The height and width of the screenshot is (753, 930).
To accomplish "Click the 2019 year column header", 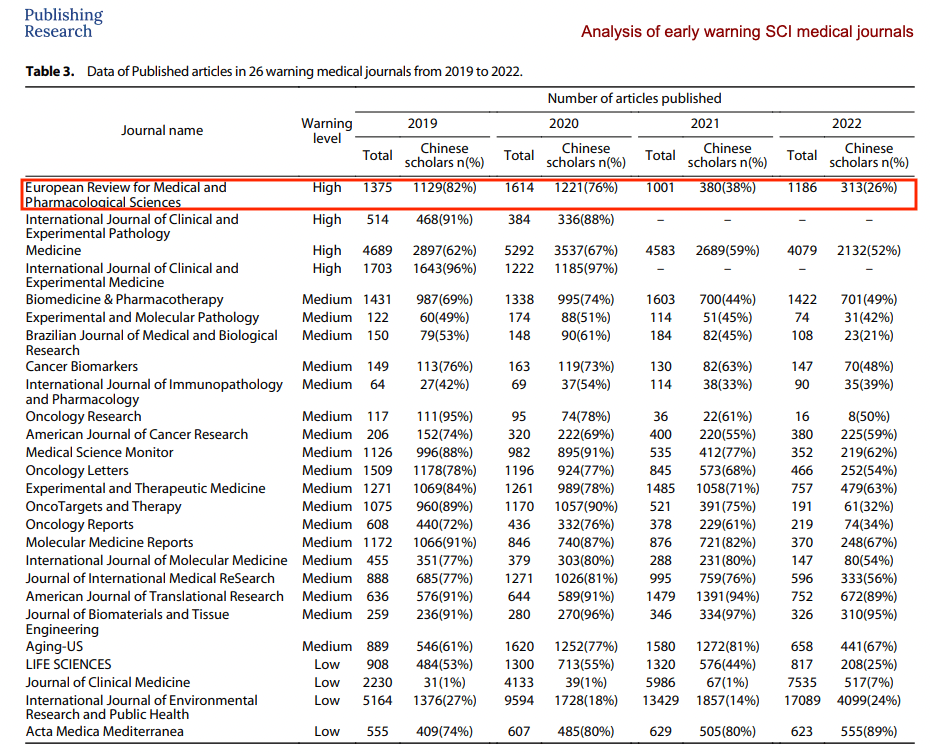I will pyautogui.click(x=422, y=124).
